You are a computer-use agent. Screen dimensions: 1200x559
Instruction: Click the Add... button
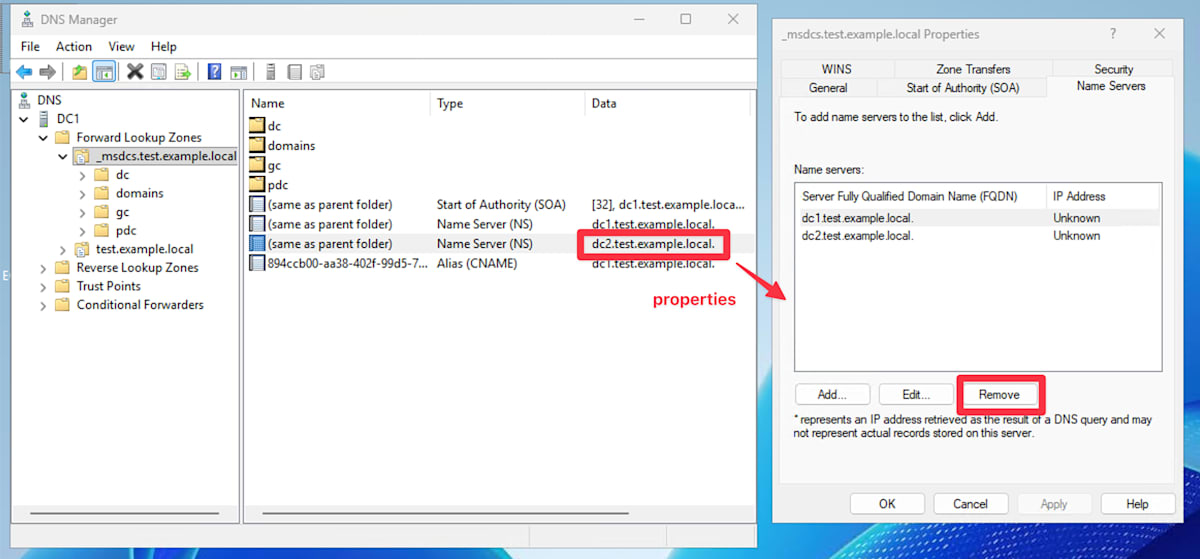pos(833,394)
